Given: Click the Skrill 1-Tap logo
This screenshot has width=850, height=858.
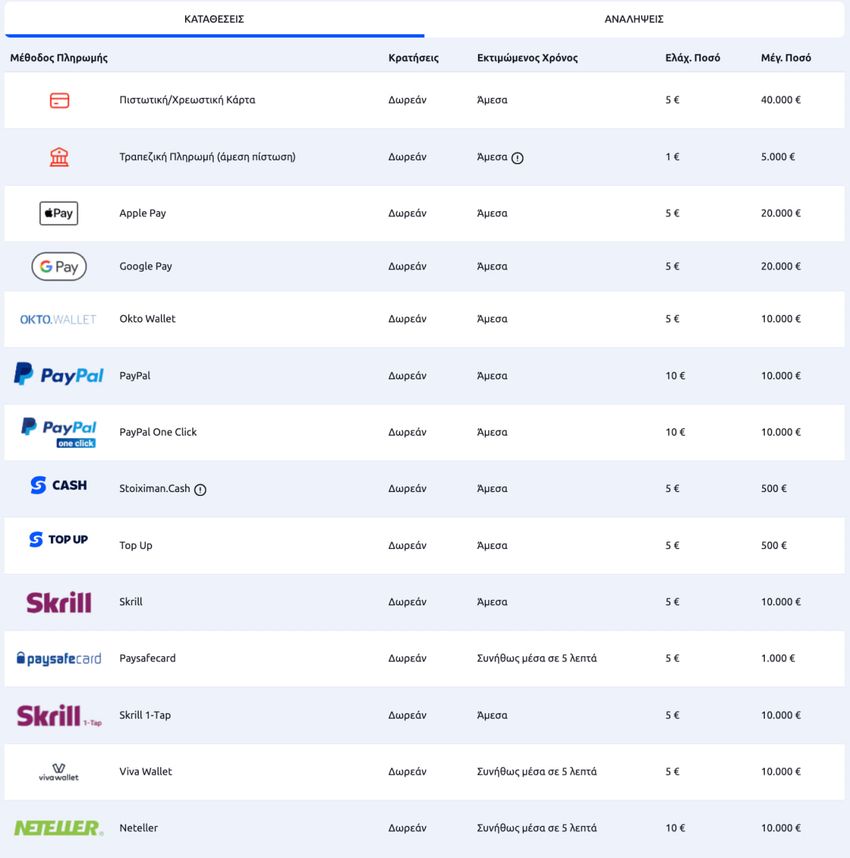Looking at the screenshot, I should [x=59, y=716].
